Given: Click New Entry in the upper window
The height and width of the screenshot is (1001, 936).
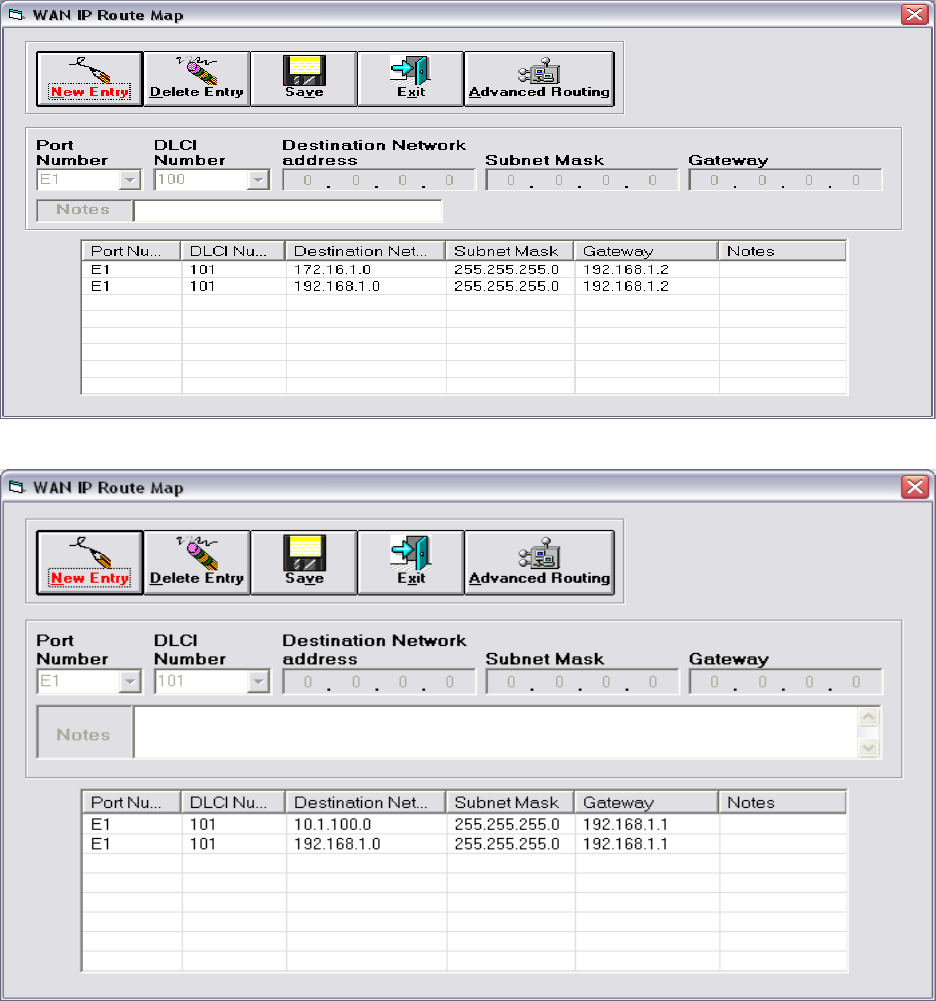Looking at the screenshot, I should pyautogui.click(x=89, y=79).
